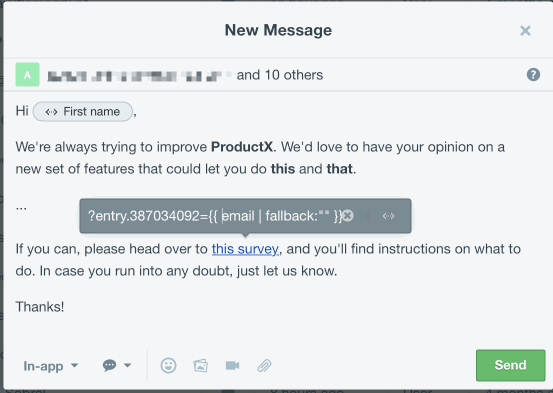Viewport: 553px width, 393px height.
Task: Select the green recipient avatar A
Action: point(28,75)
